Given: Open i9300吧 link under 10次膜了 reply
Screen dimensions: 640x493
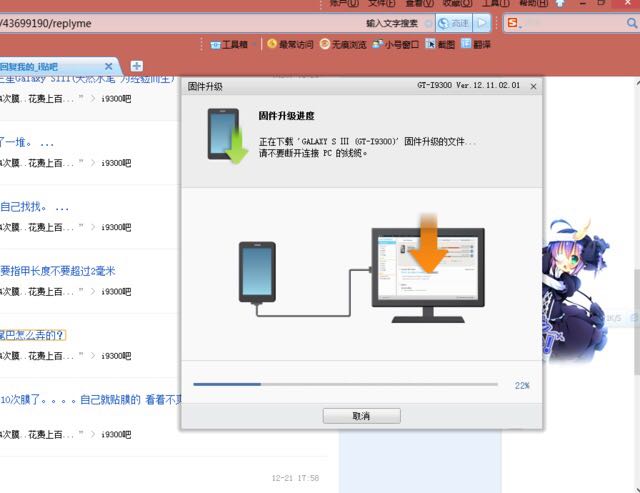Looking at the screenshot, I should [116, 434].
